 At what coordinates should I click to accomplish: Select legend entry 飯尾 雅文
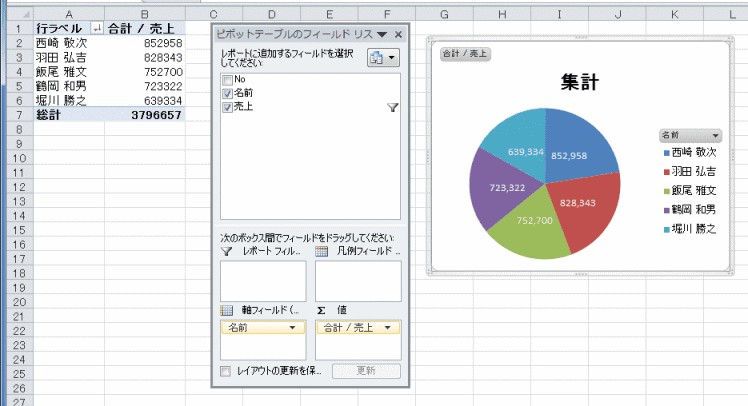pyautogui.click(x=690, y=191)
